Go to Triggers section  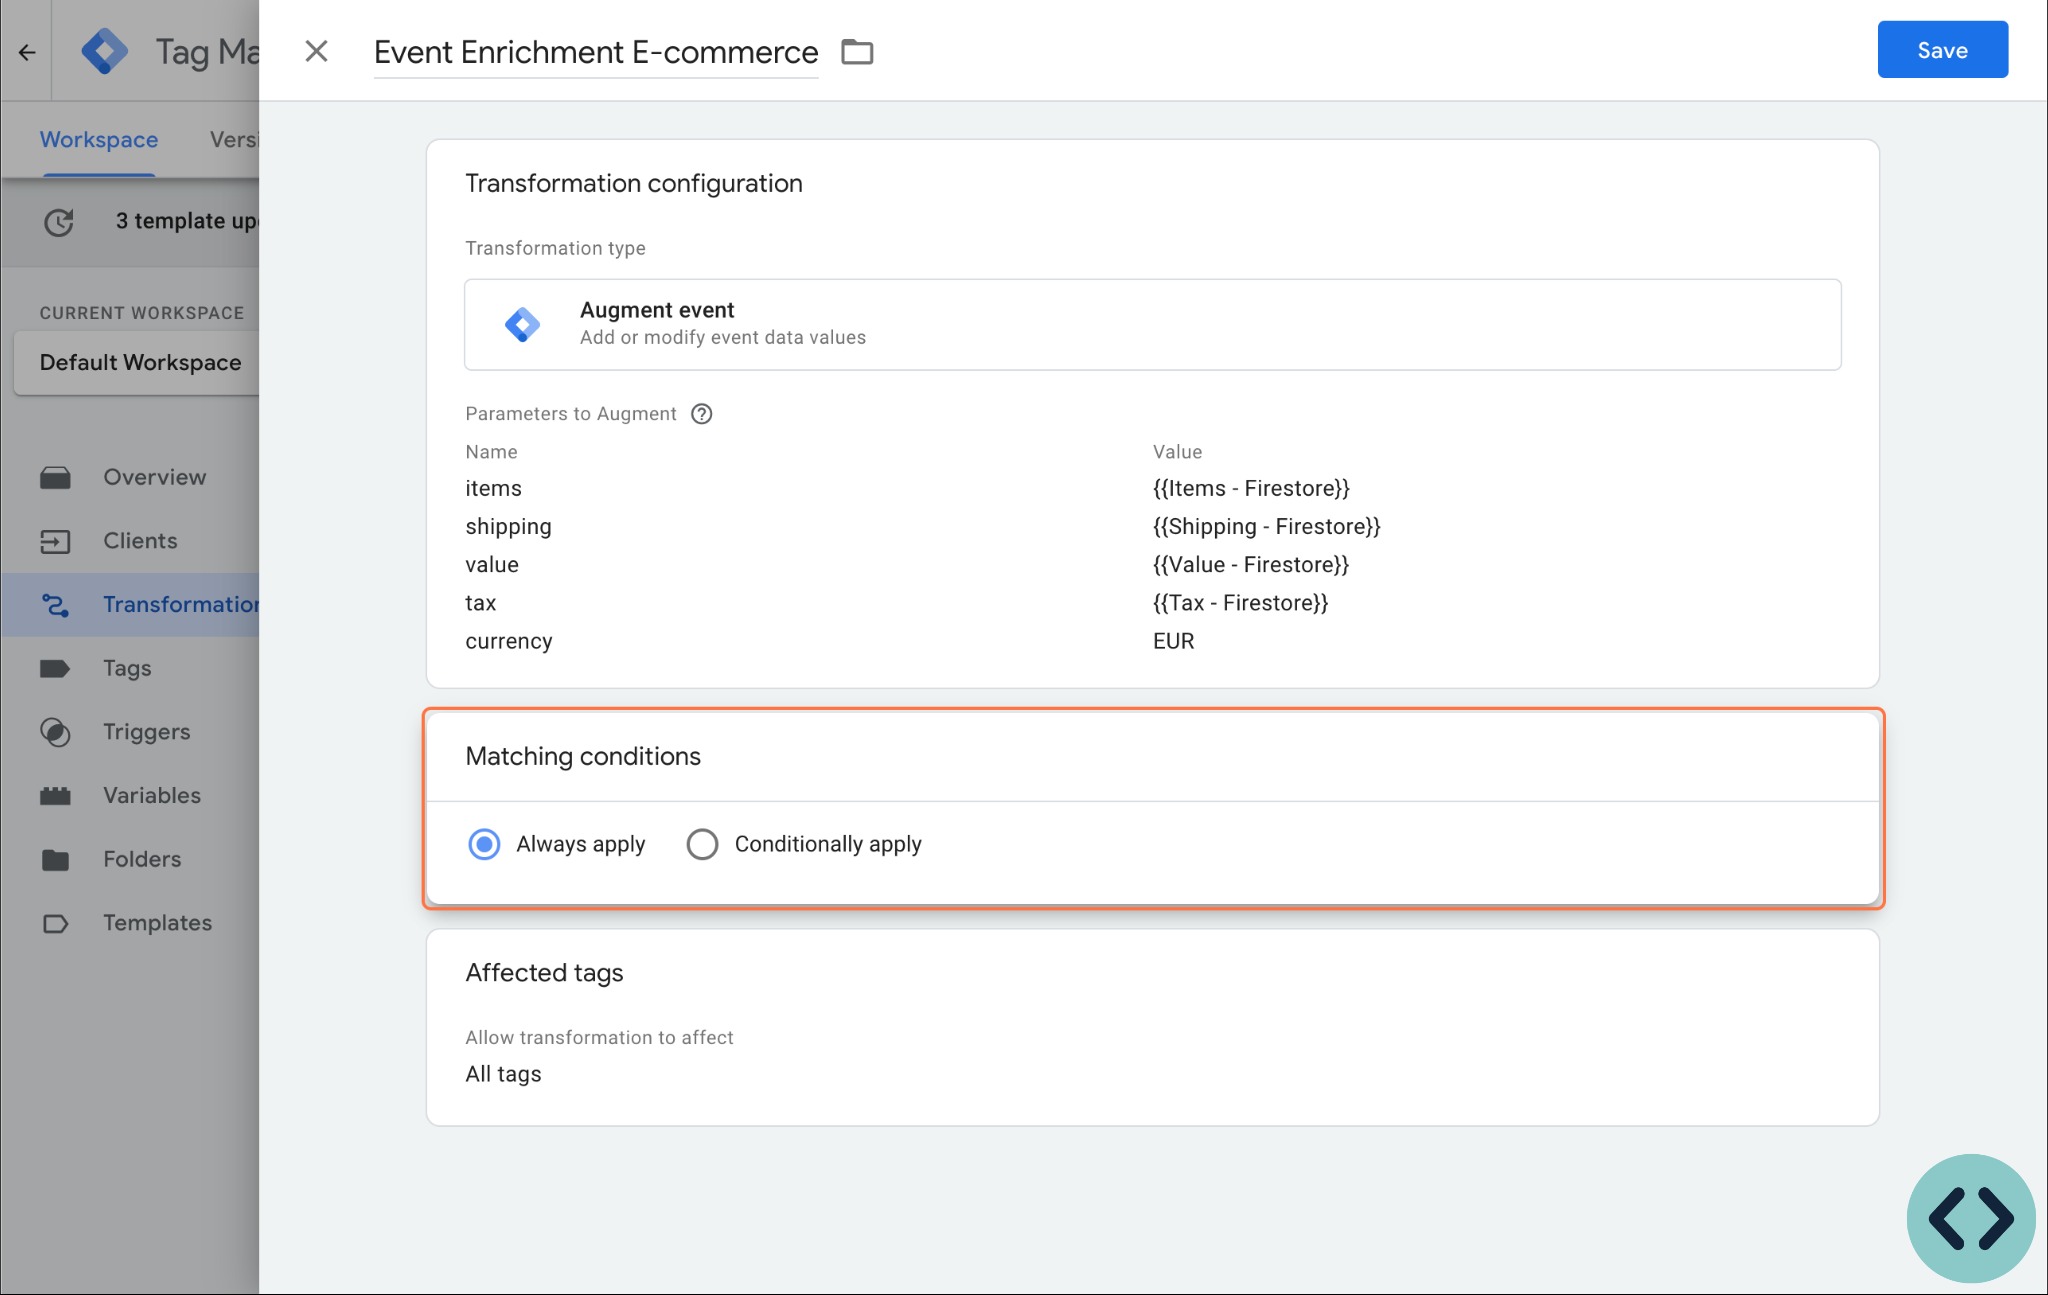(147, 732)
